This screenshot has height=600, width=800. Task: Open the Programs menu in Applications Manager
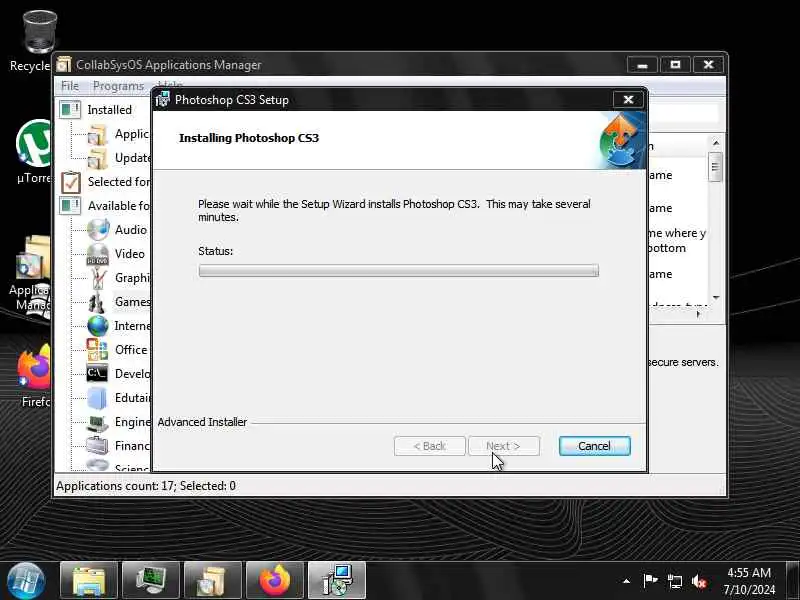point(118,86)
